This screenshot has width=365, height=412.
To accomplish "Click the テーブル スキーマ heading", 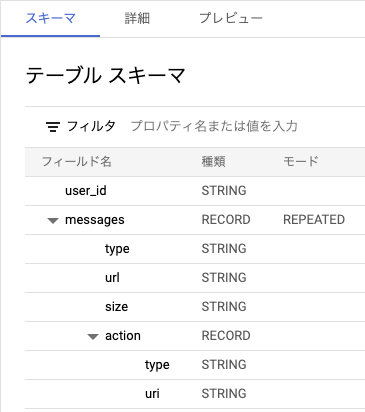I will 105,75.
